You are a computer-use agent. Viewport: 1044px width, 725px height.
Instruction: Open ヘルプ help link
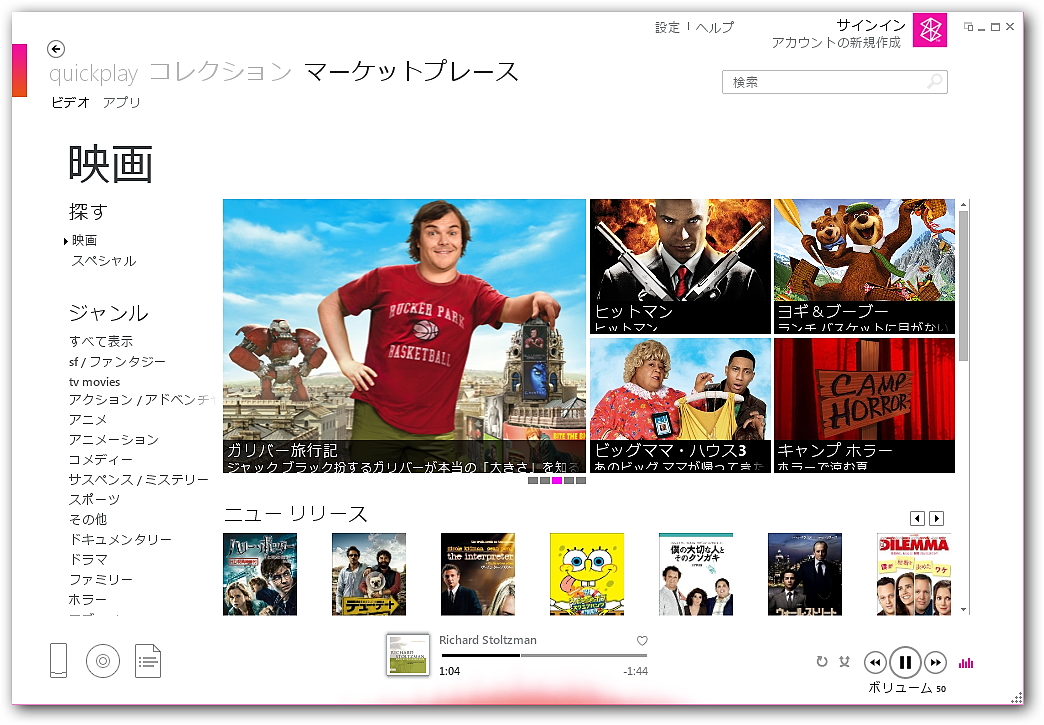click(x=715, y=27)
